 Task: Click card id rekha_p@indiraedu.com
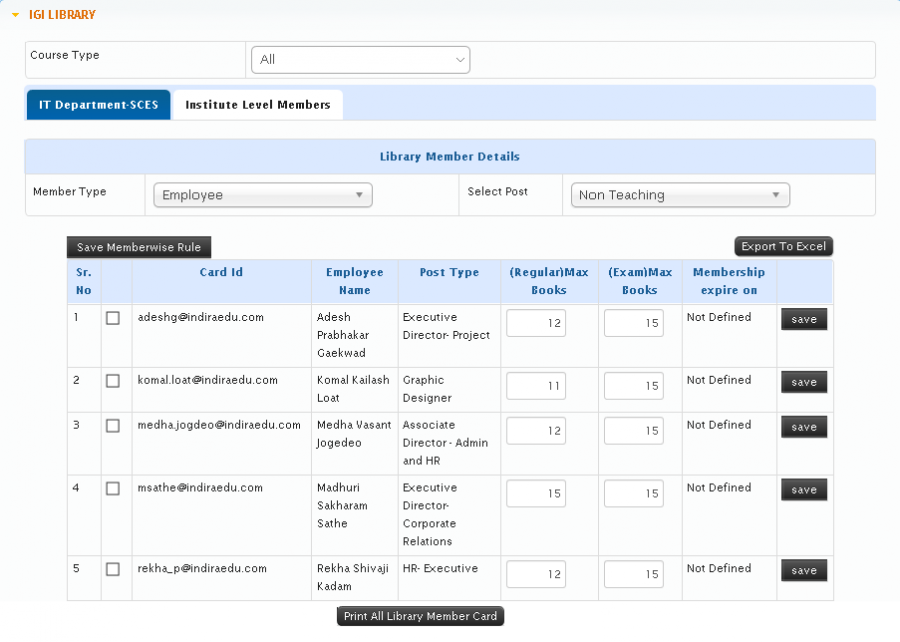pyautogui.click(x=202, y=569)
